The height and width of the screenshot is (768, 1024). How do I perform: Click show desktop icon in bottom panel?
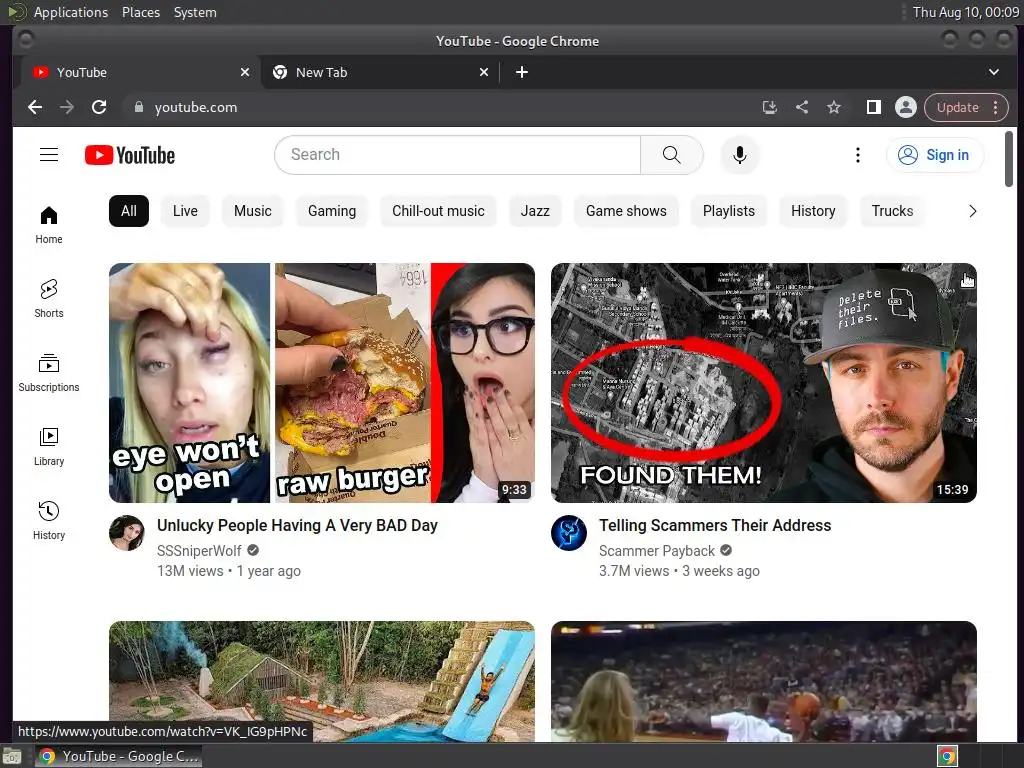click(12, 756)
